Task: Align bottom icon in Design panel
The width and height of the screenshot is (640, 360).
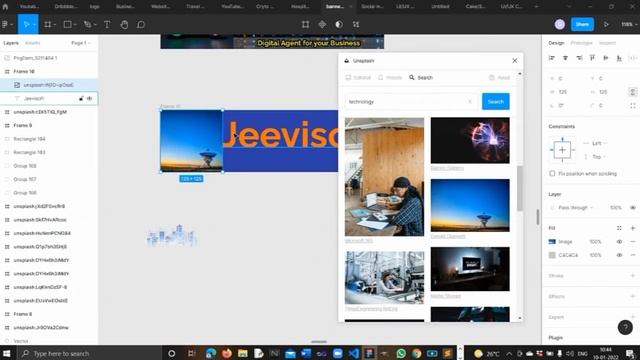Action: 619,58
